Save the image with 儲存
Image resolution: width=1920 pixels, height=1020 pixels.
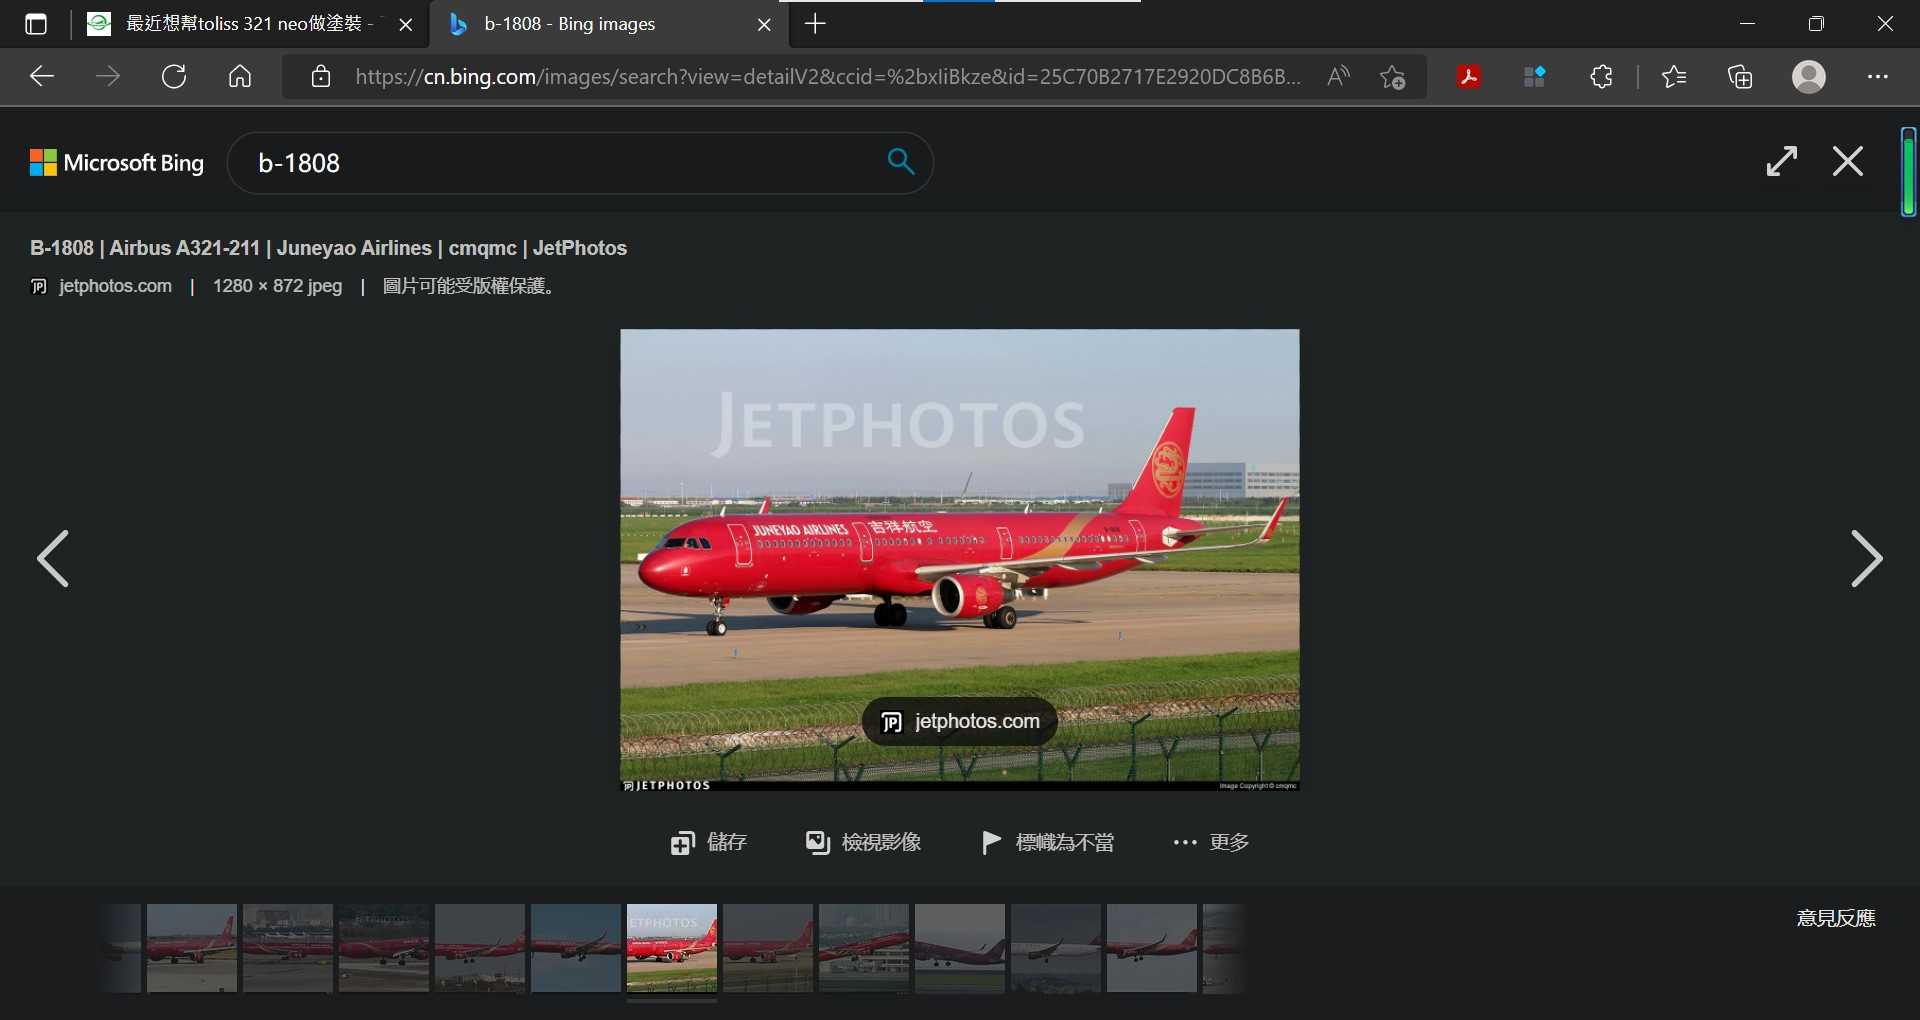click(709, 843)
